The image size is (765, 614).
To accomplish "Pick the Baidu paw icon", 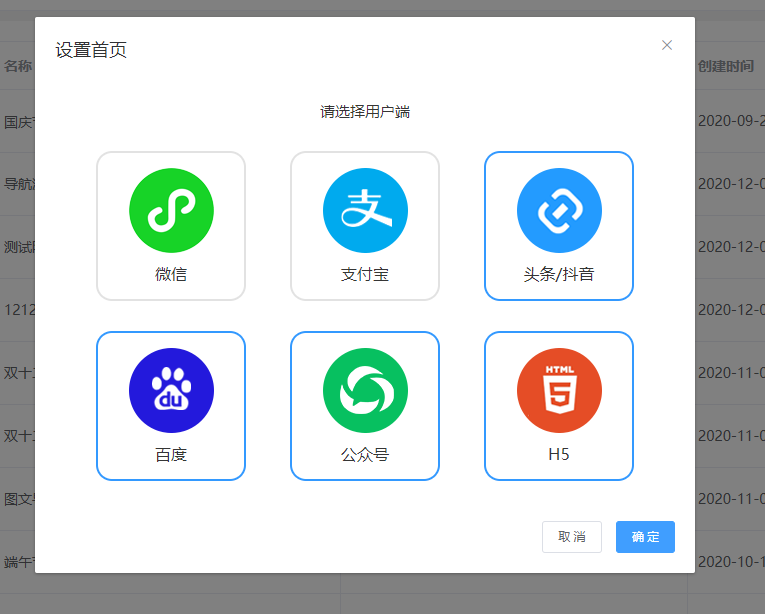I will point(171,390).
